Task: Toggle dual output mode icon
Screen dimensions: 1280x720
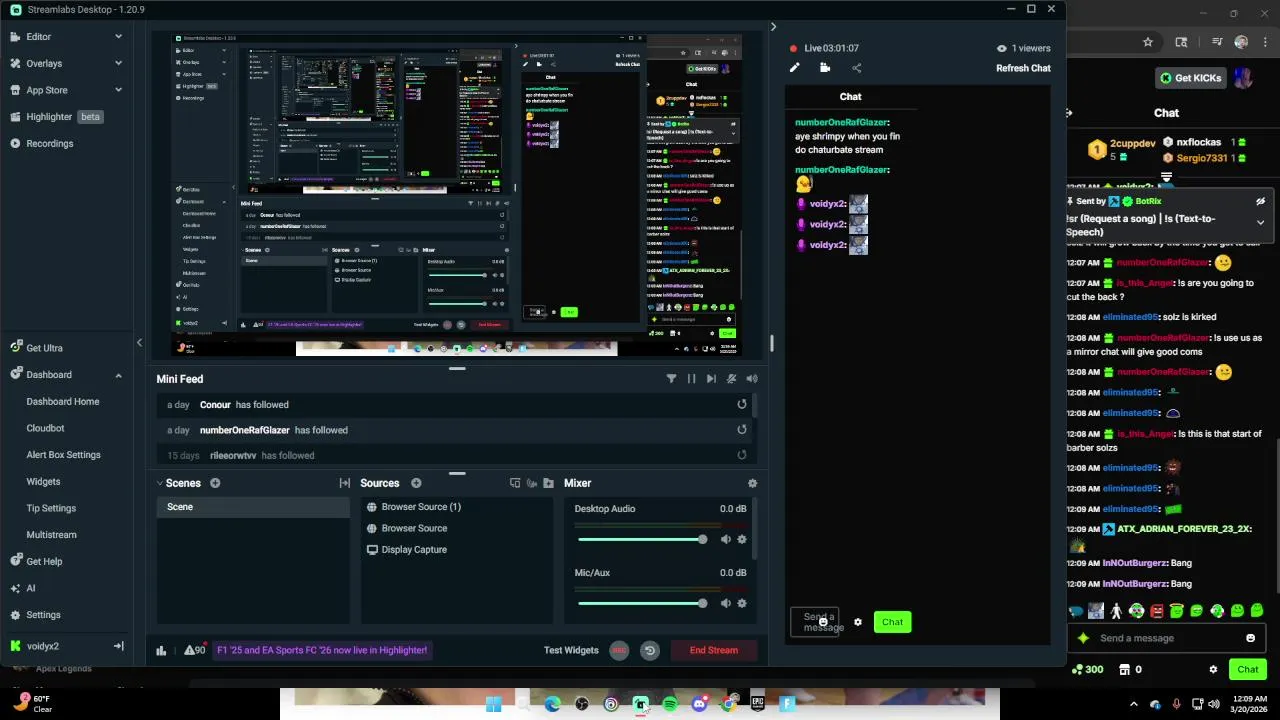Action: pyautogui.click(x=515, y=483)
